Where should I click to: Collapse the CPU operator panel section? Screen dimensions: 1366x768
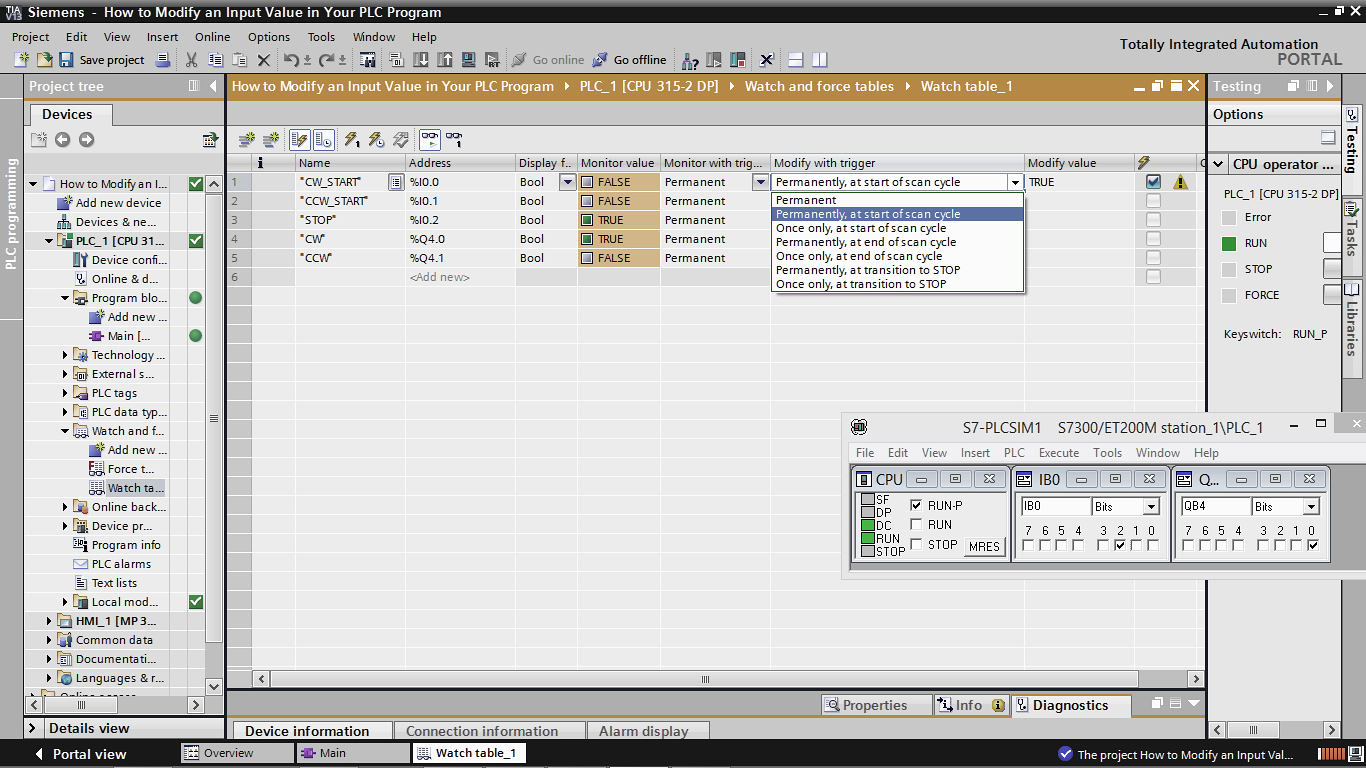pyautogui.click(x=1219, y=164)
